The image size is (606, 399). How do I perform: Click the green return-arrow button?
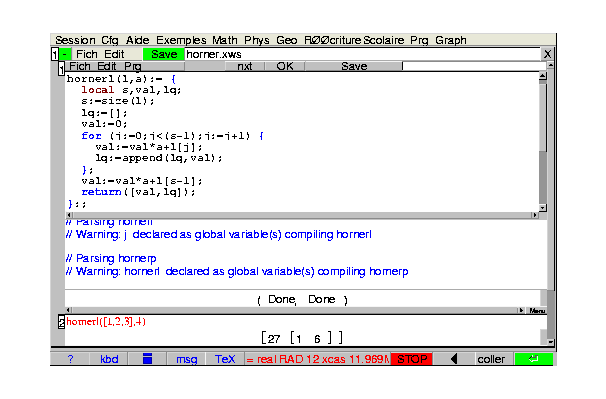[533, 359]
